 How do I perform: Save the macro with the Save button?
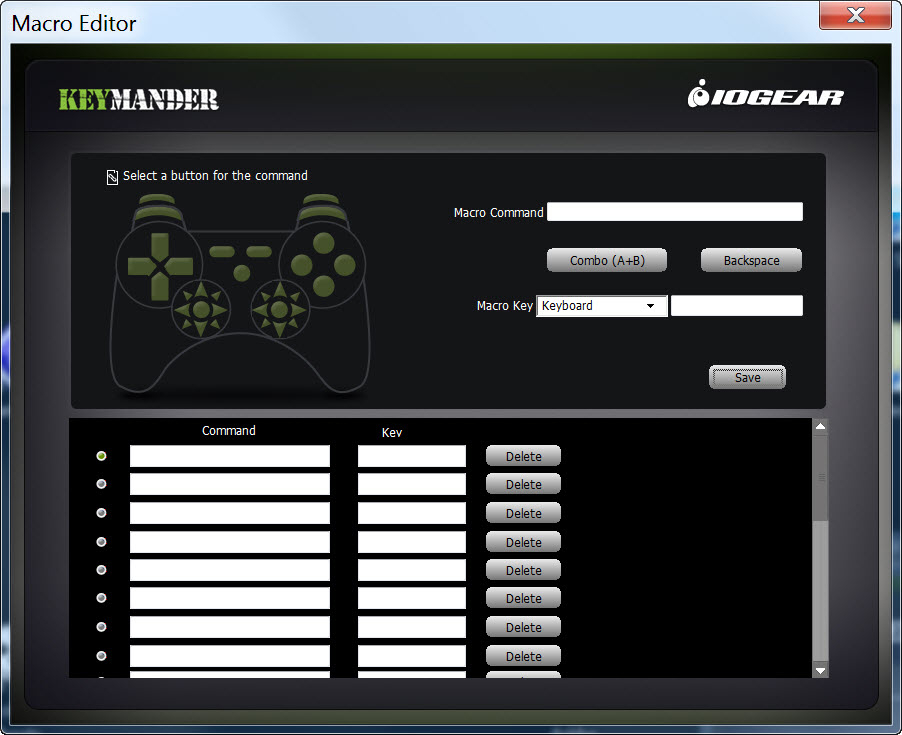[x=747, y=377]
